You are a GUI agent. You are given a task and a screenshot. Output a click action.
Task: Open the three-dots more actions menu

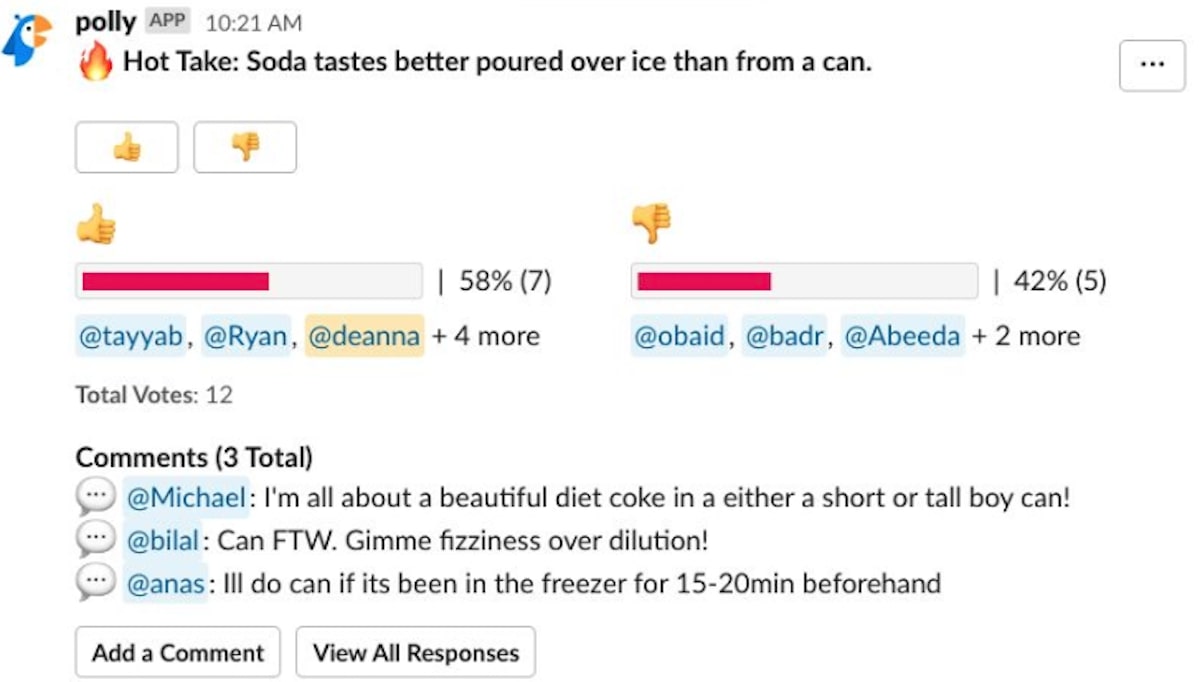pos(1152,65)
